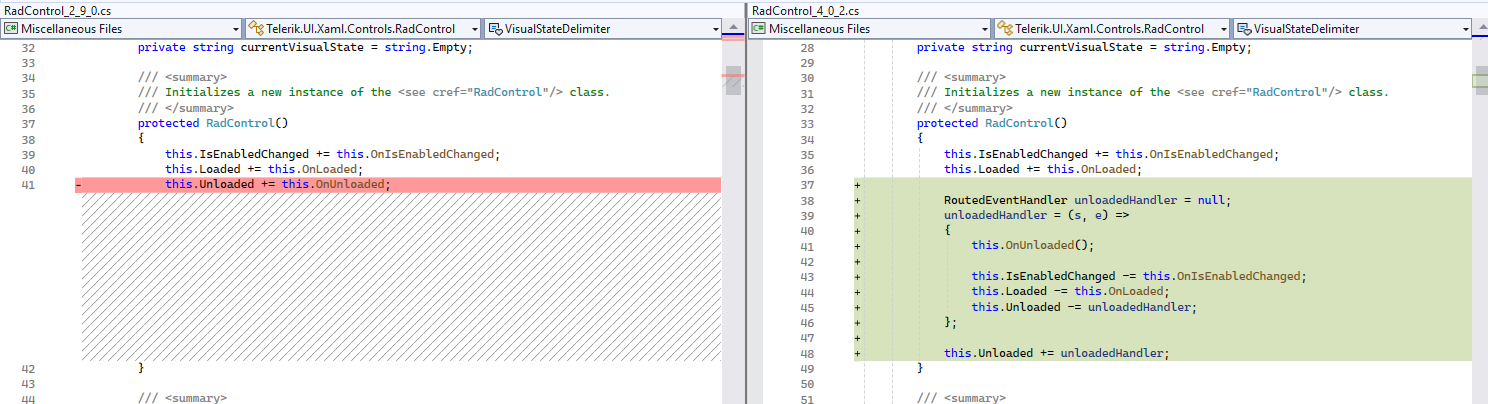Expand the left Miscellaneous Files dropdown arrow
Screen dimensions: 1488x404
[235, 29]
